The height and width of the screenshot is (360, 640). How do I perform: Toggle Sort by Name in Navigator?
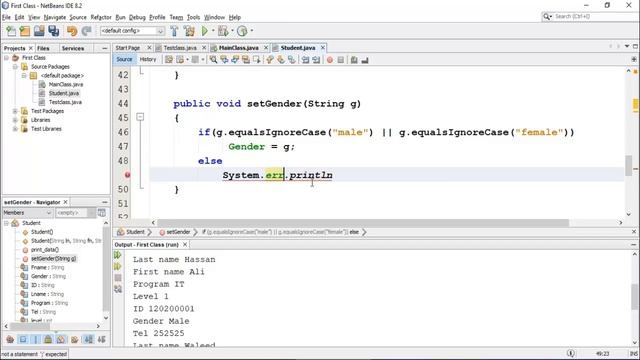(88, 340)
